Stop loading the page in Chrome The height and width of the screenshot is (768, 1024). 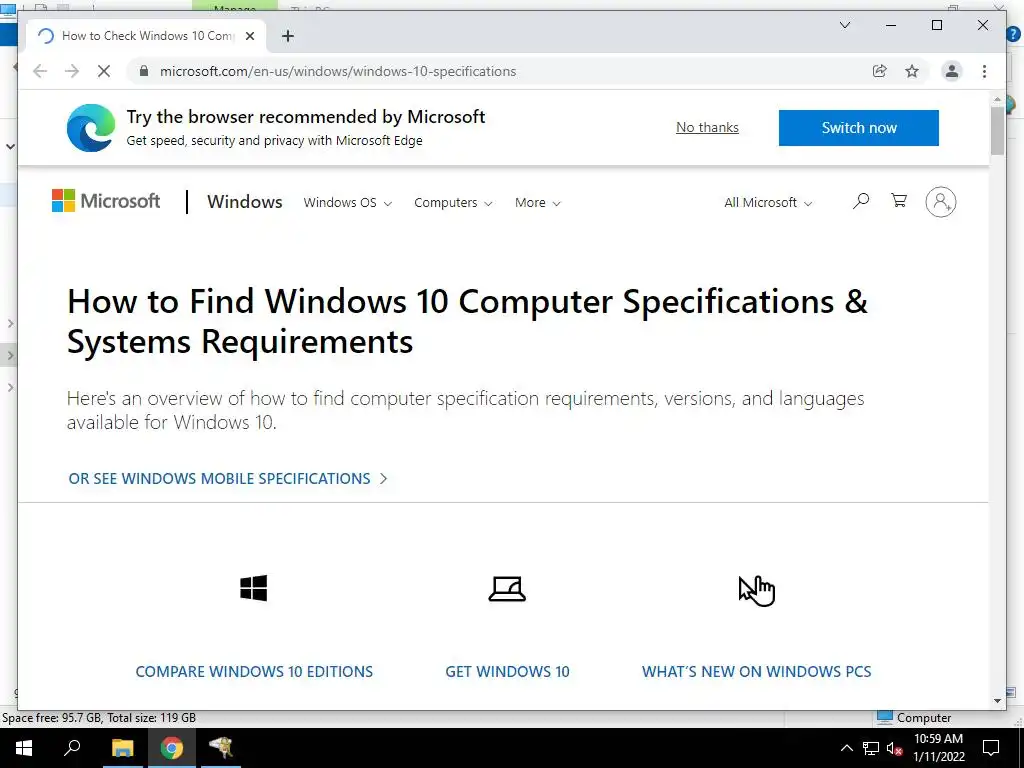tap(104, 71)
